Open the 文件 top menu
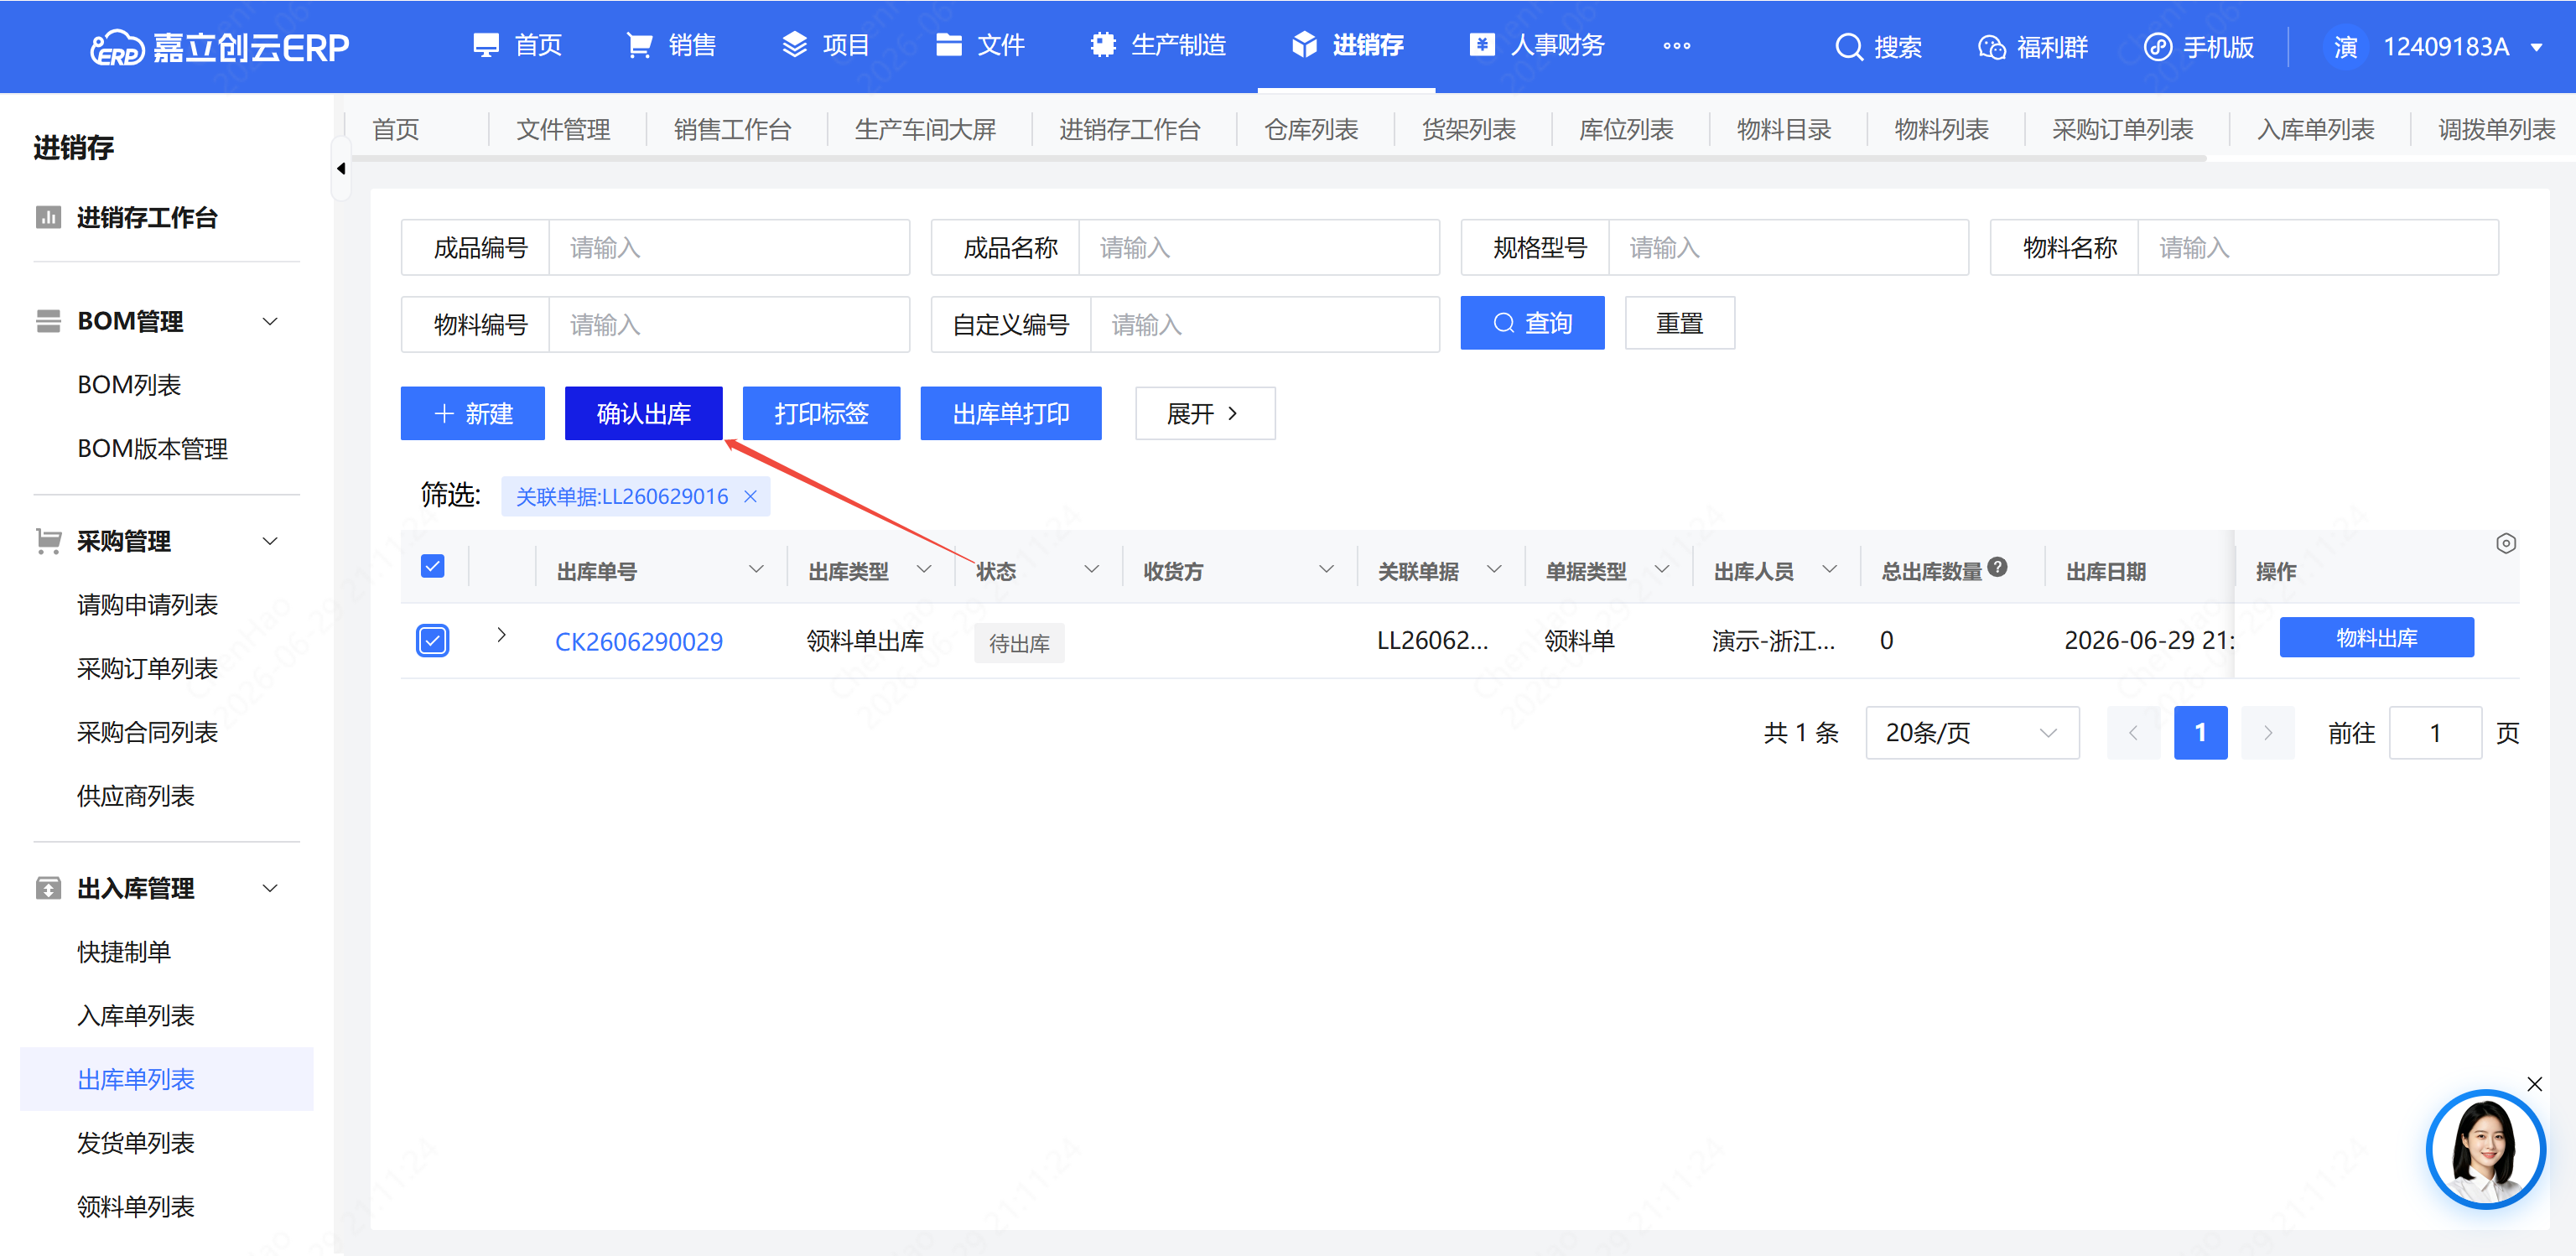 click(980, 46)
